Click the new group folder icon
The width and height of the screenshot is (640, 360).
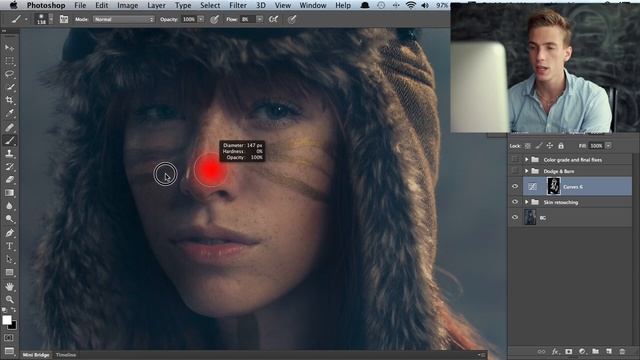point(596,351)
